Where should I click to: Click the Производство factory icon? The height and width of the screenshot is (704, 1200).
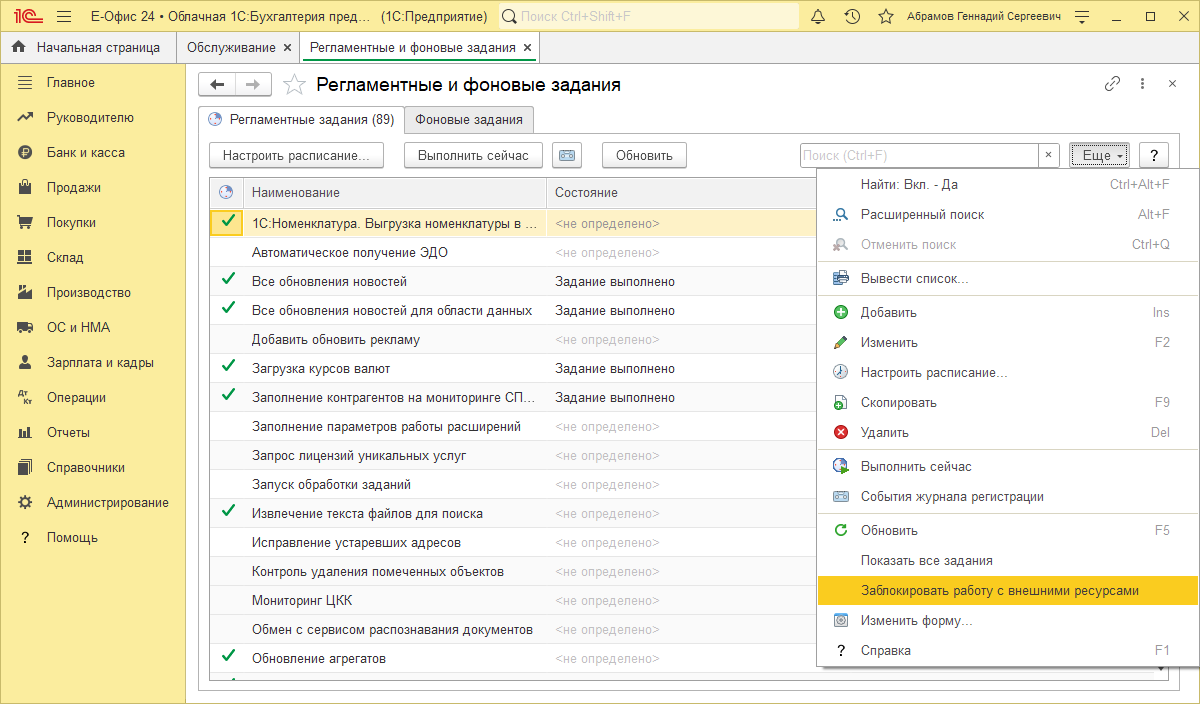pyautogui.click(x=26, y=293)
